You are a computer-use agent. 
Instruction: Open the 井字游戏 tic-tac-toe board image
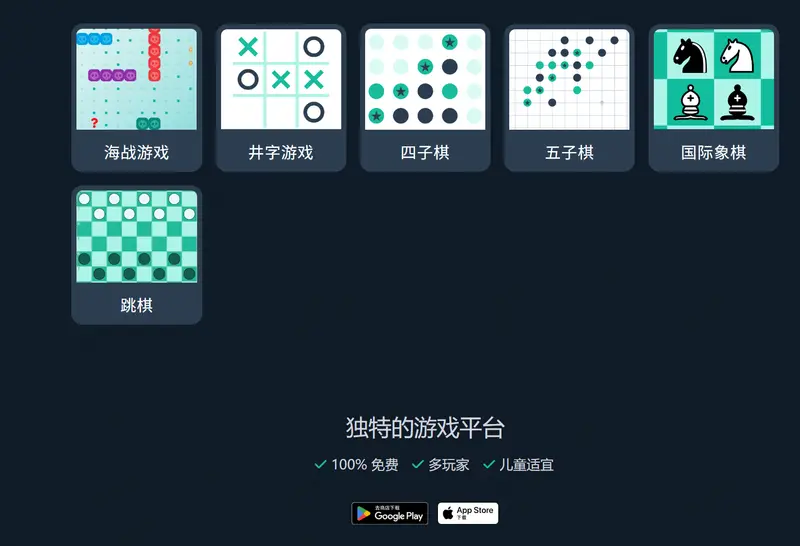(x=281, y=79)
